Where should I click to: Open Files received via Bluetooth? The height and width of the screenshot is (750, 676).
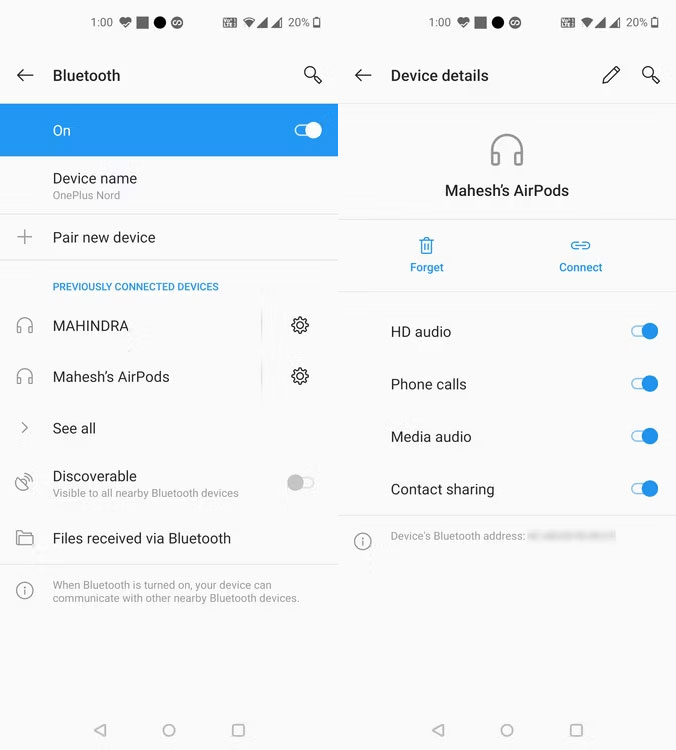click(x=169, y=538)
